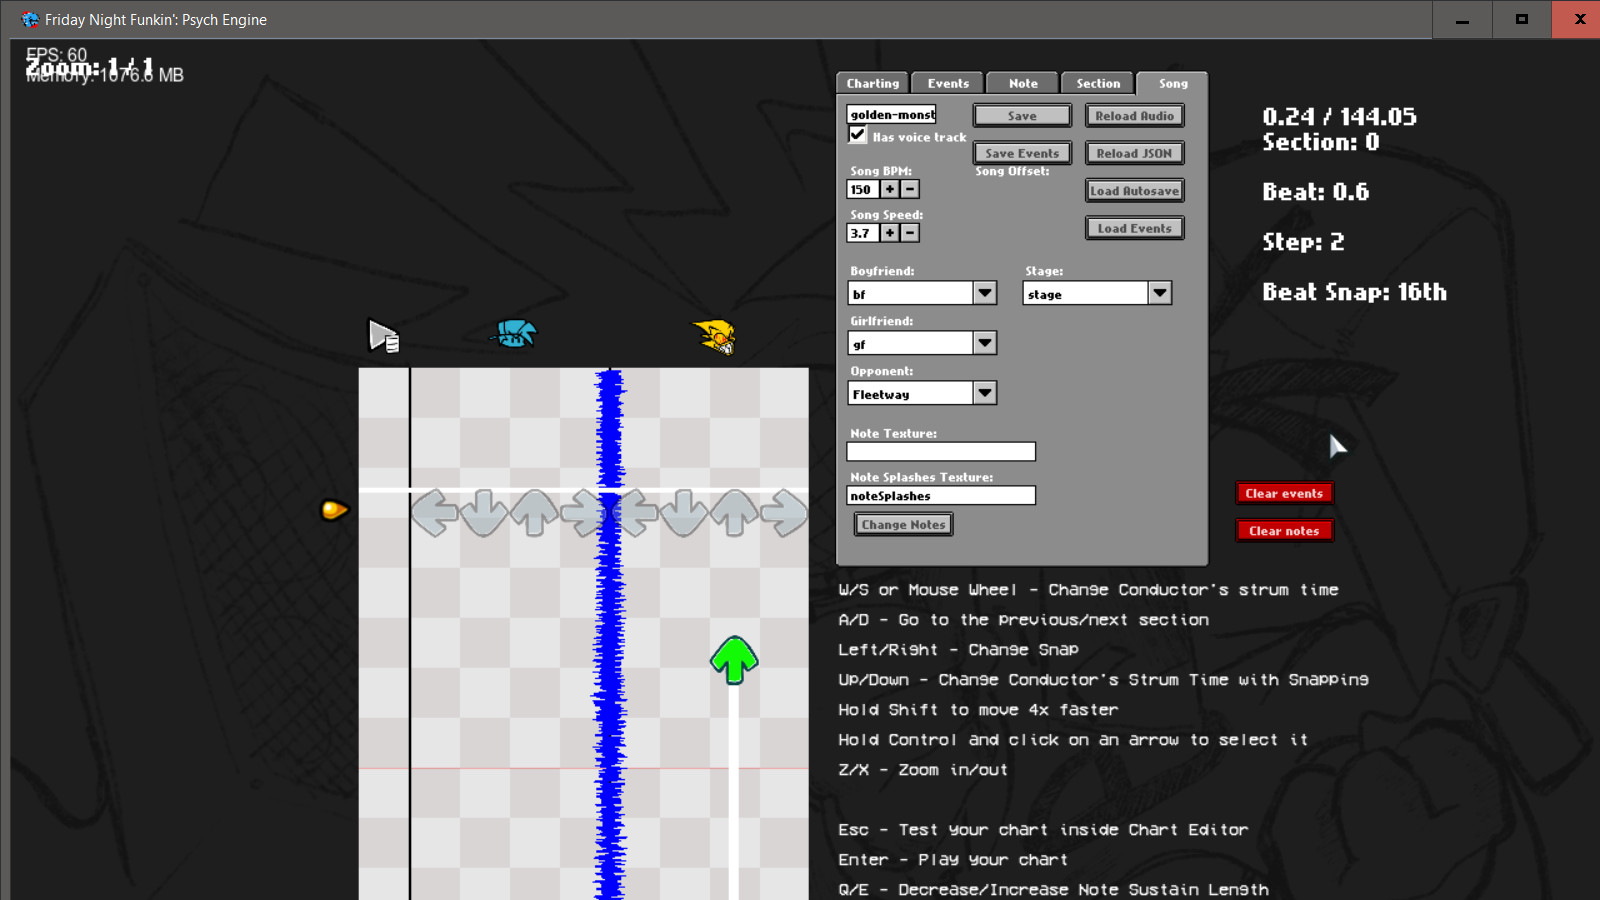Increase Song Speed with plus button

(x=889, y=233)
